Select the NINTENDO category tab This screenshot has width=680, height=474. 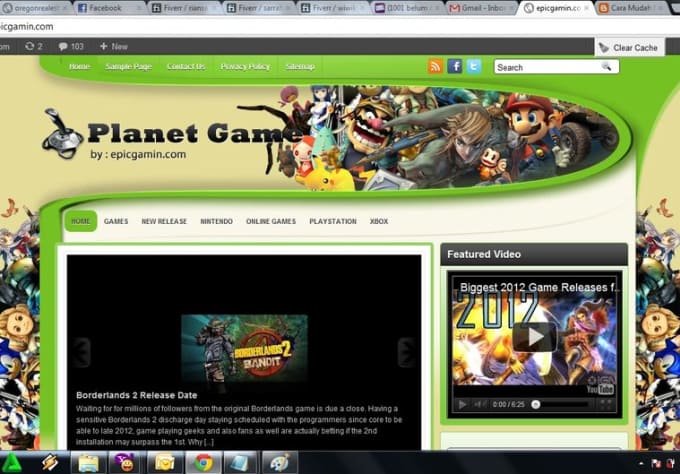[216, 222]
